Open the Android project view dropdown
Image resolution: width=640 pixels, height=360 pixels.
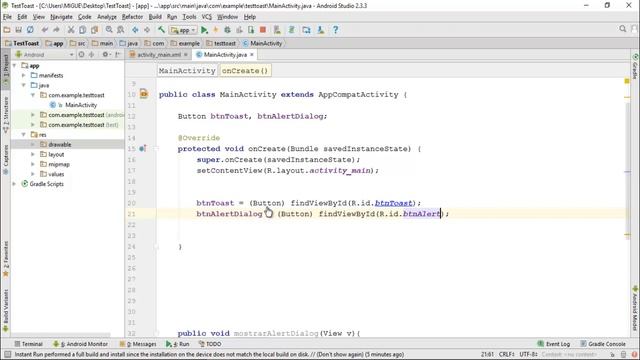click(44, 54)
